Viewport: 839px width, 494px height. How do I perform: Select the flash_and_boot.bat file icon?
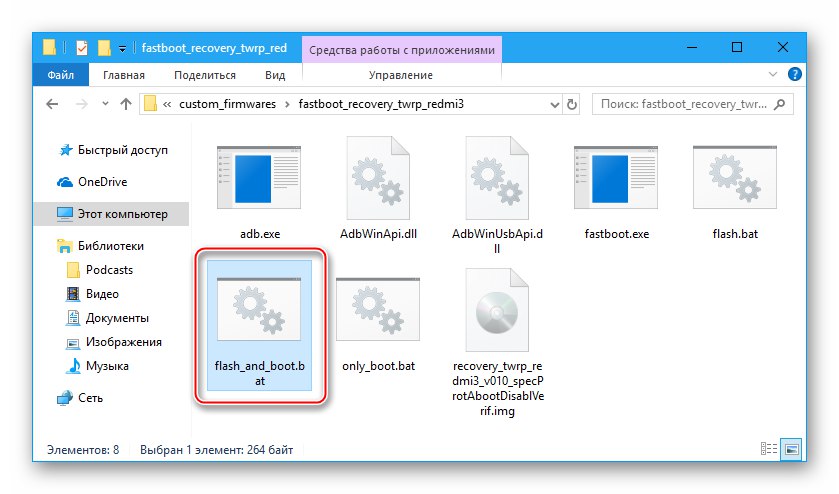click(259, 309)
